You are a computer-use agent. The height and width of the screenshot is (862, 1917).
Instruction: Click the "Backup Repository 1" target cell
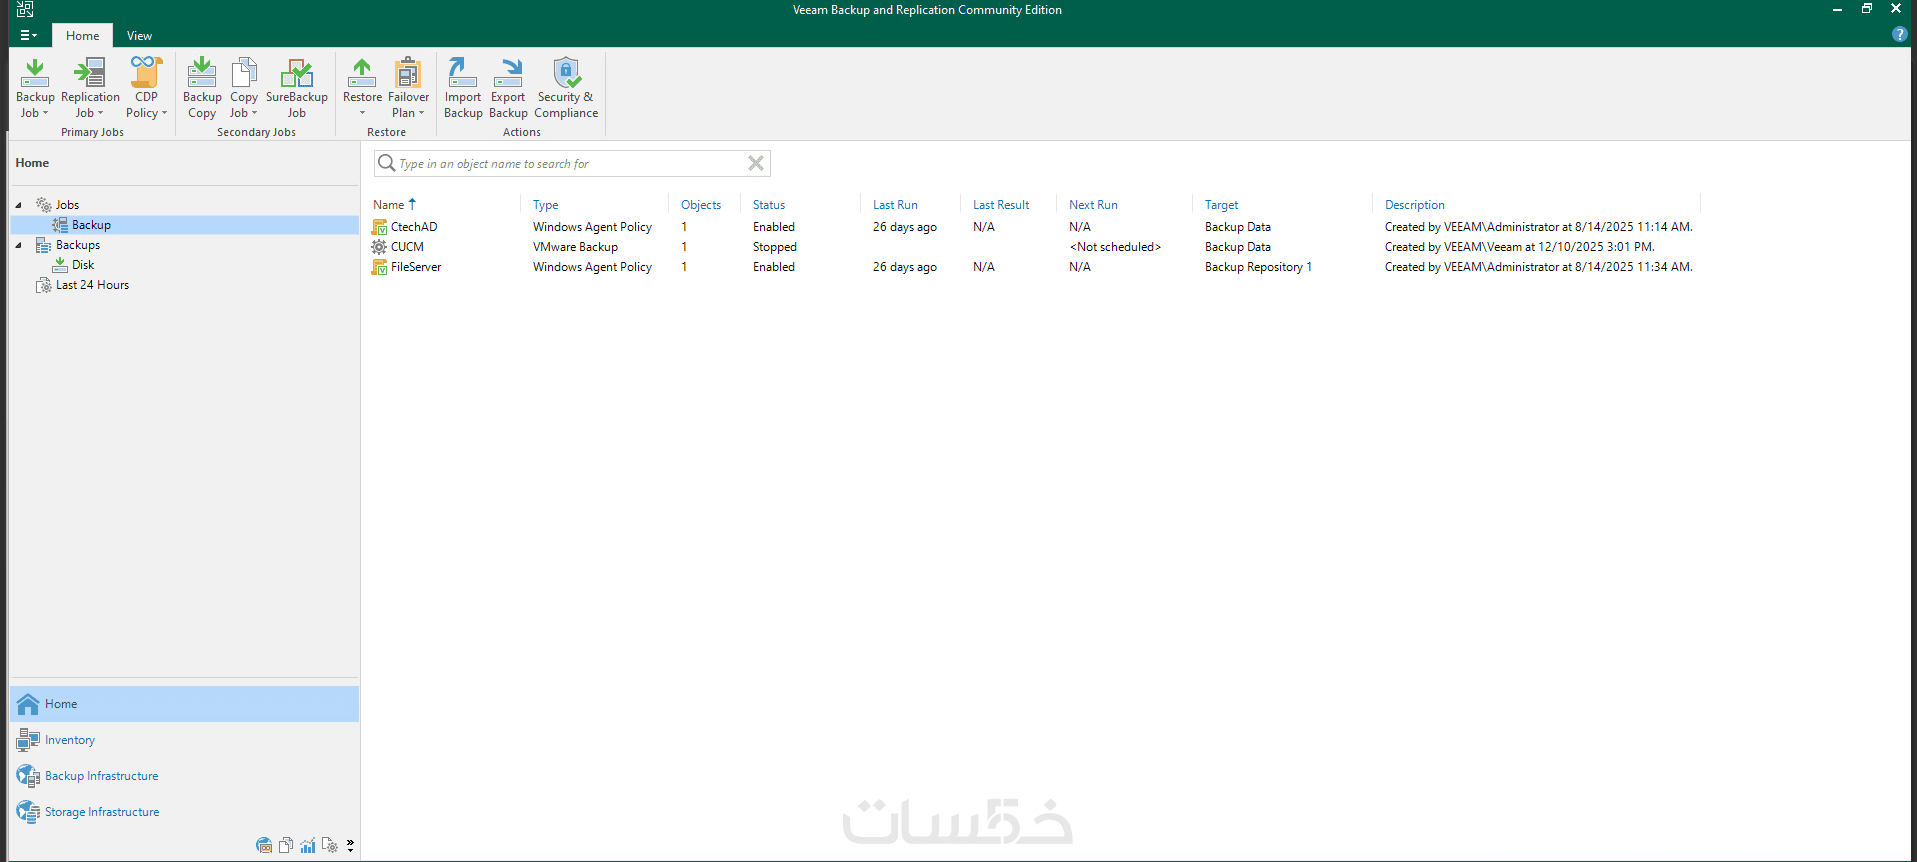coord(1258,267)
